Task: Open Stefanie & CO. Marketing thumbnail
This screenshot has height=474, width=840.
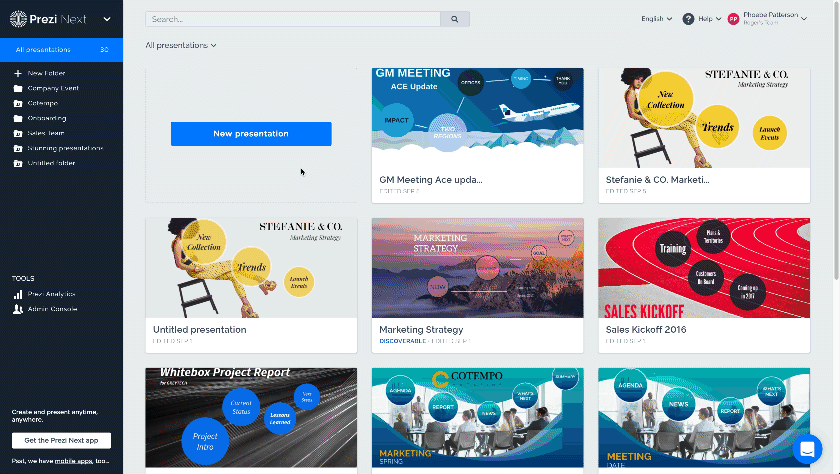Action: pyautogui.click(x=704, y=118)
